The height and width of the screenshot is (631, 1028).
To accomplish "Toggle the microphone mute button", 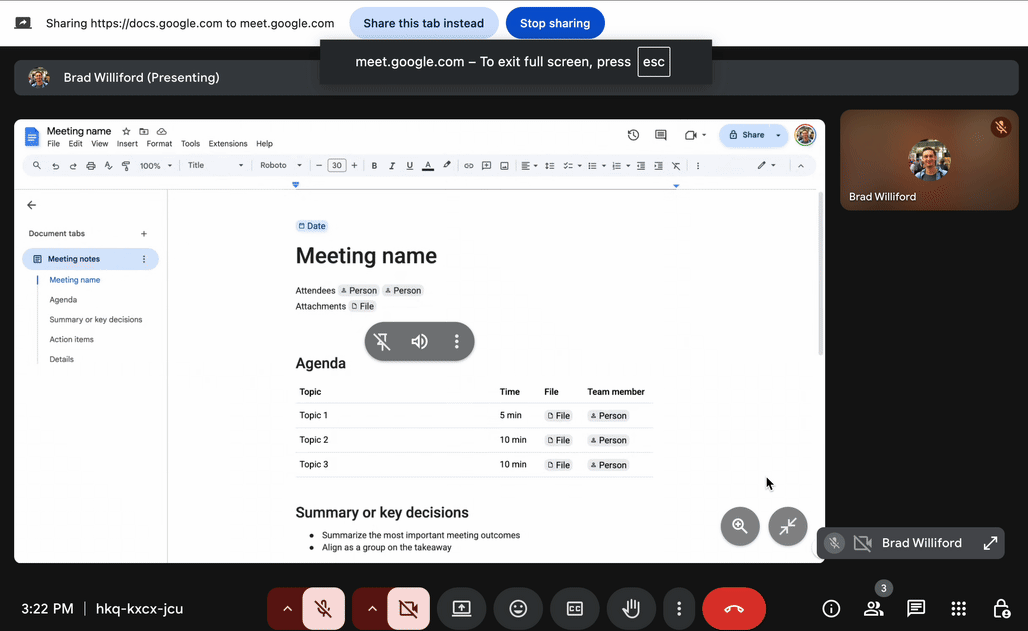I will (x=323, y=608).
